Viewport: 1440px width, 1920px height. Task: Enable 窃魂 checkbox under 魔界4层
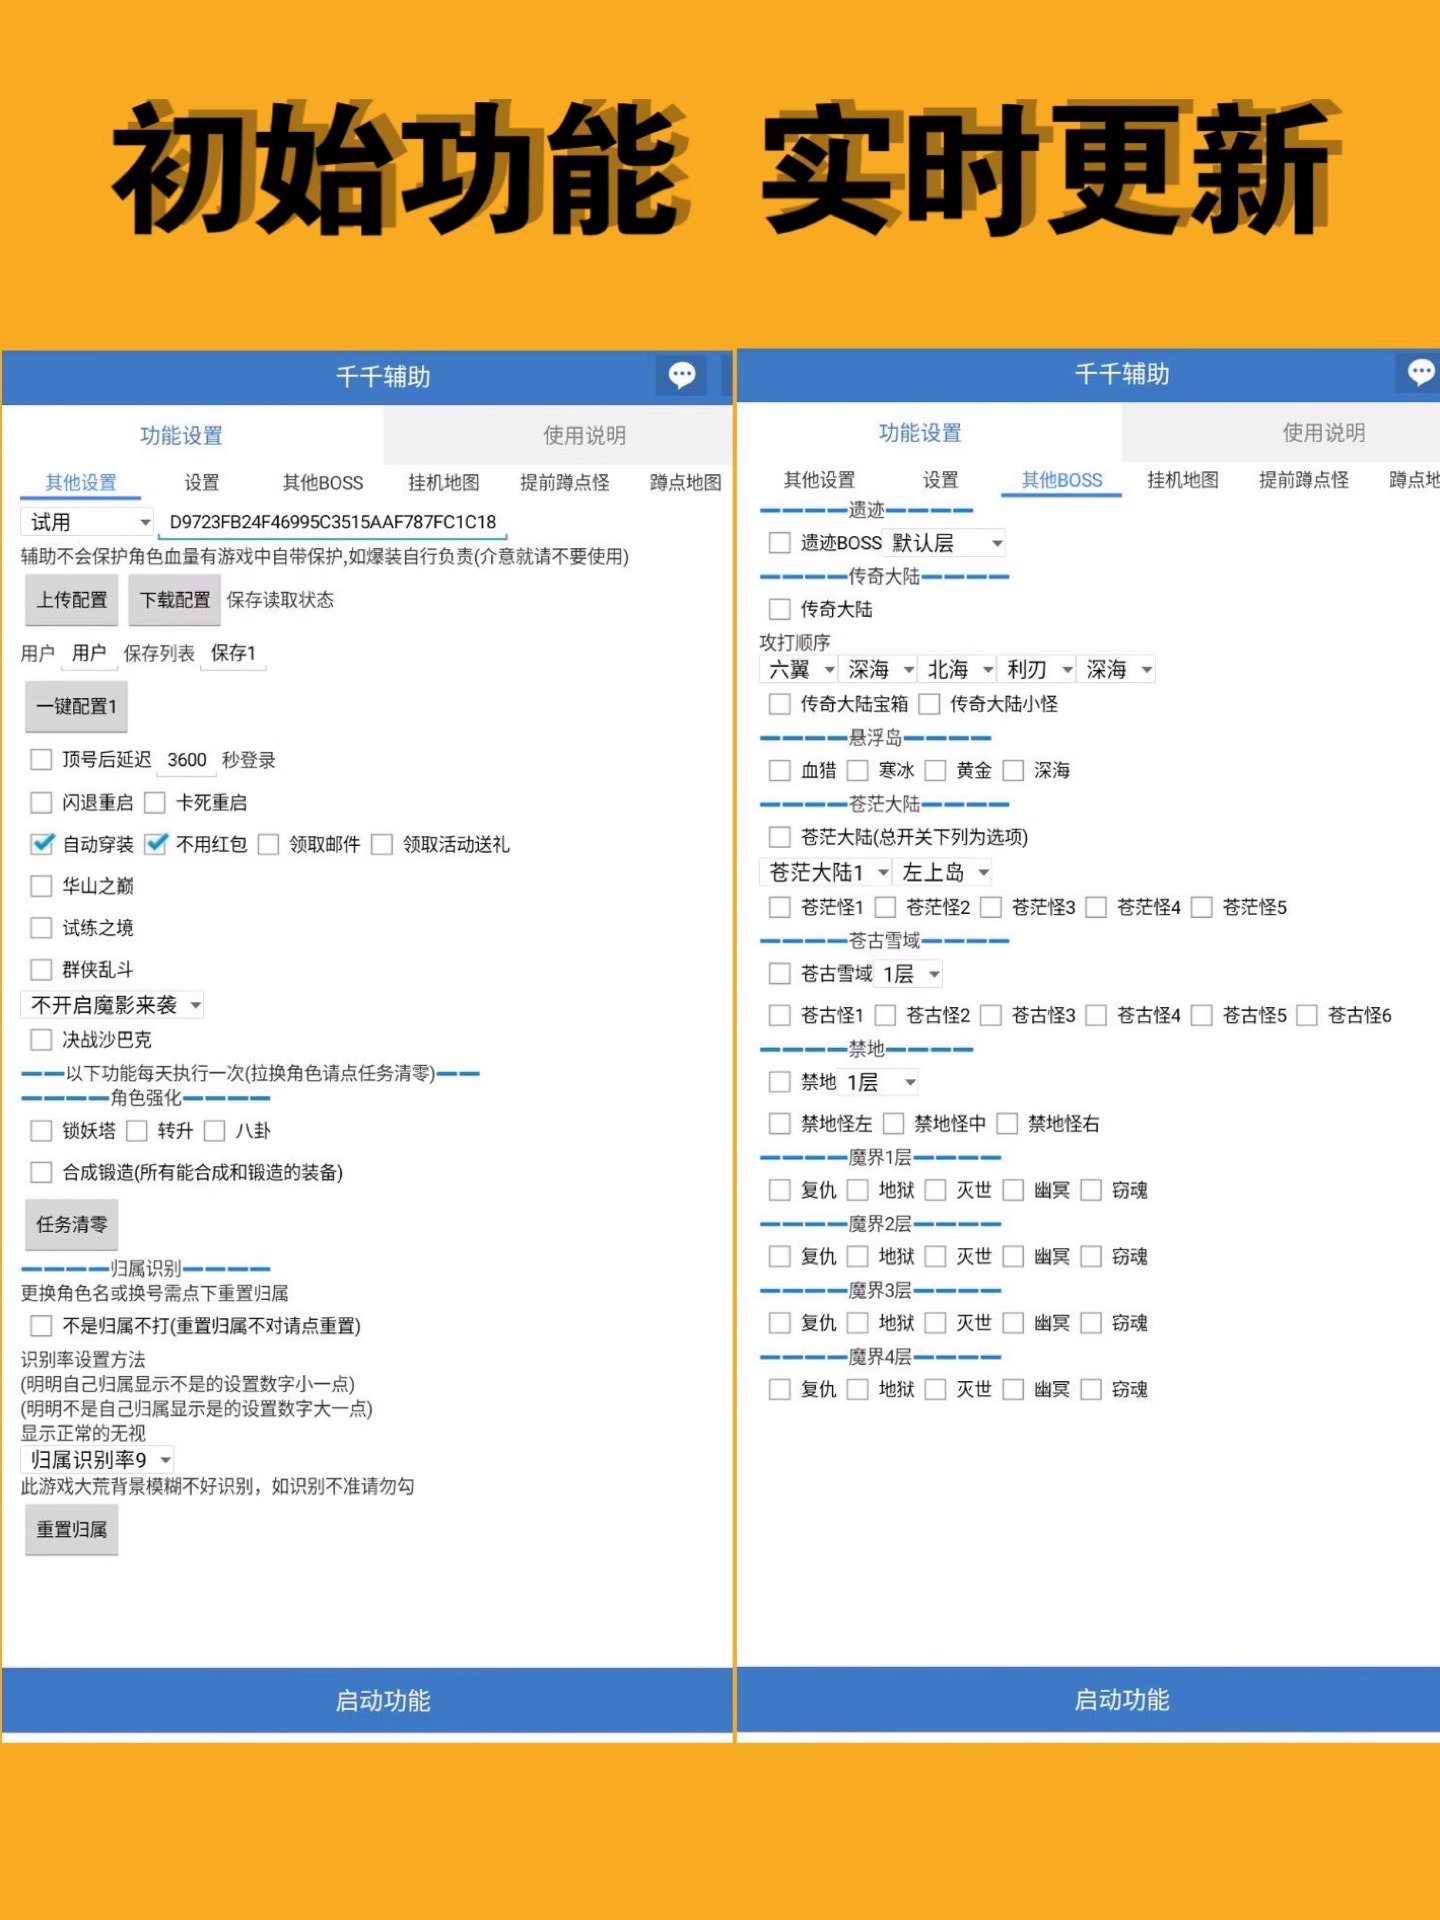(x=1091, y=1389)
